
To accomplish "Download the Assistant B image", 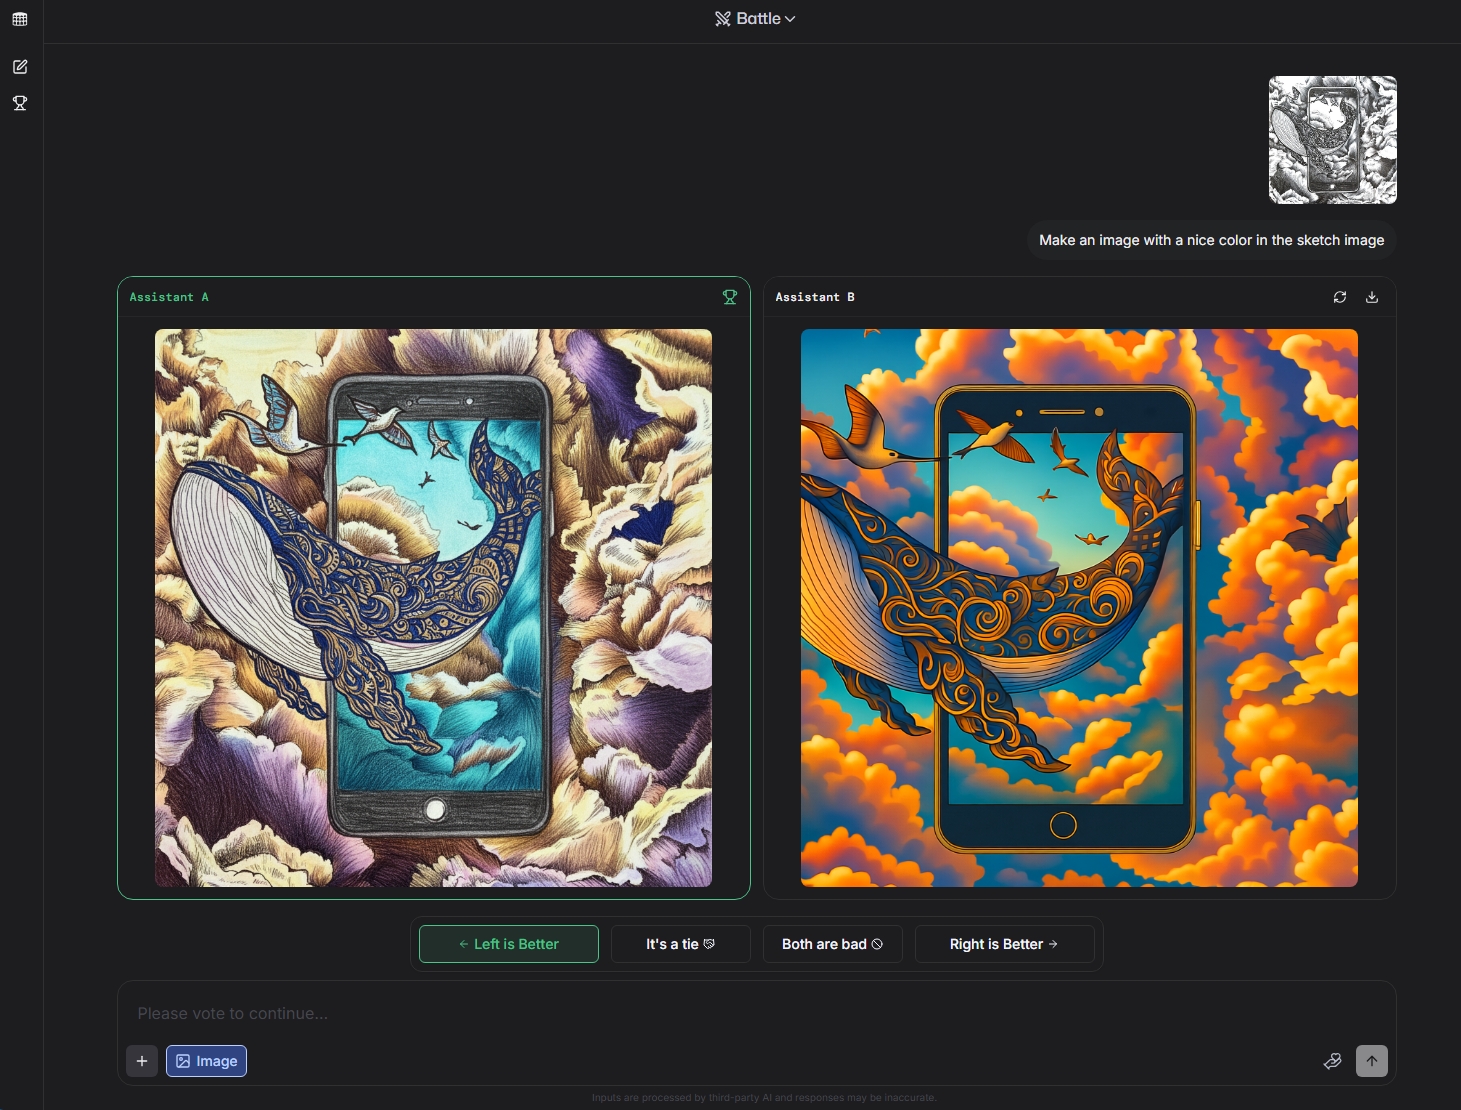I will (x=1372, y=297).
